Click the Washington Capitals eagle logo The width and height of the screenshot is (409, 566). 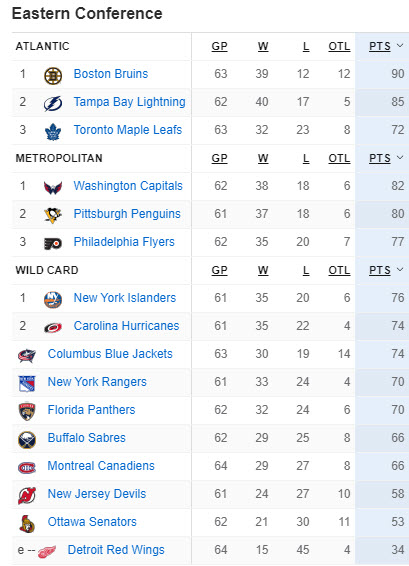(53, 187)
